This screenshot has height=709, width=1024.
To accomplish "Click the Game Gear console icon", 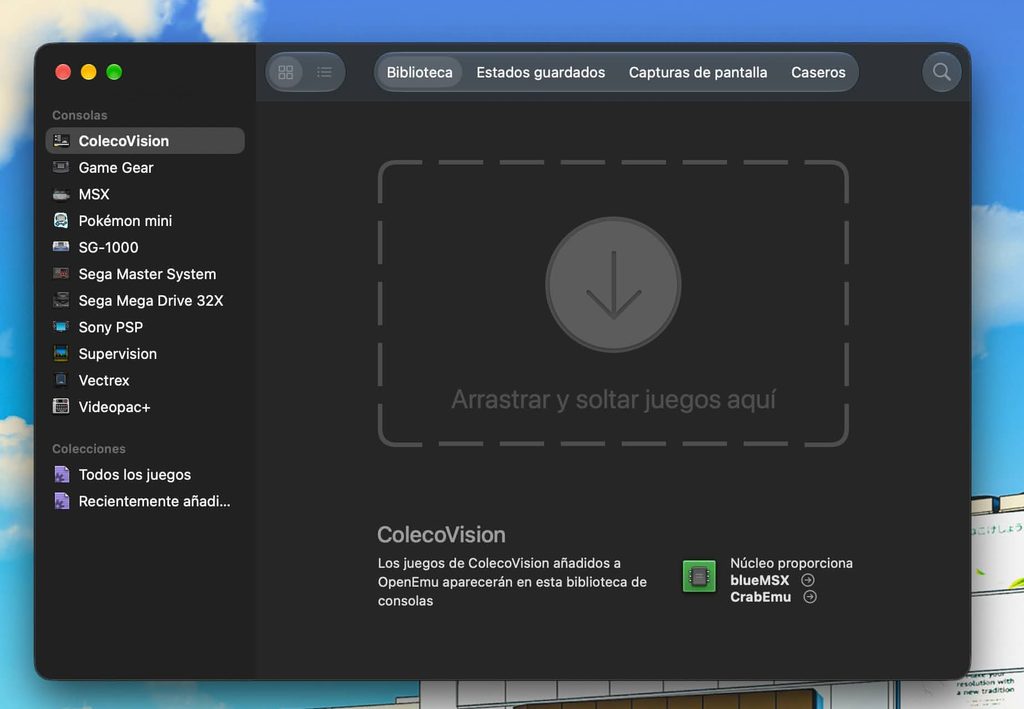I will (x=61, y=167).
